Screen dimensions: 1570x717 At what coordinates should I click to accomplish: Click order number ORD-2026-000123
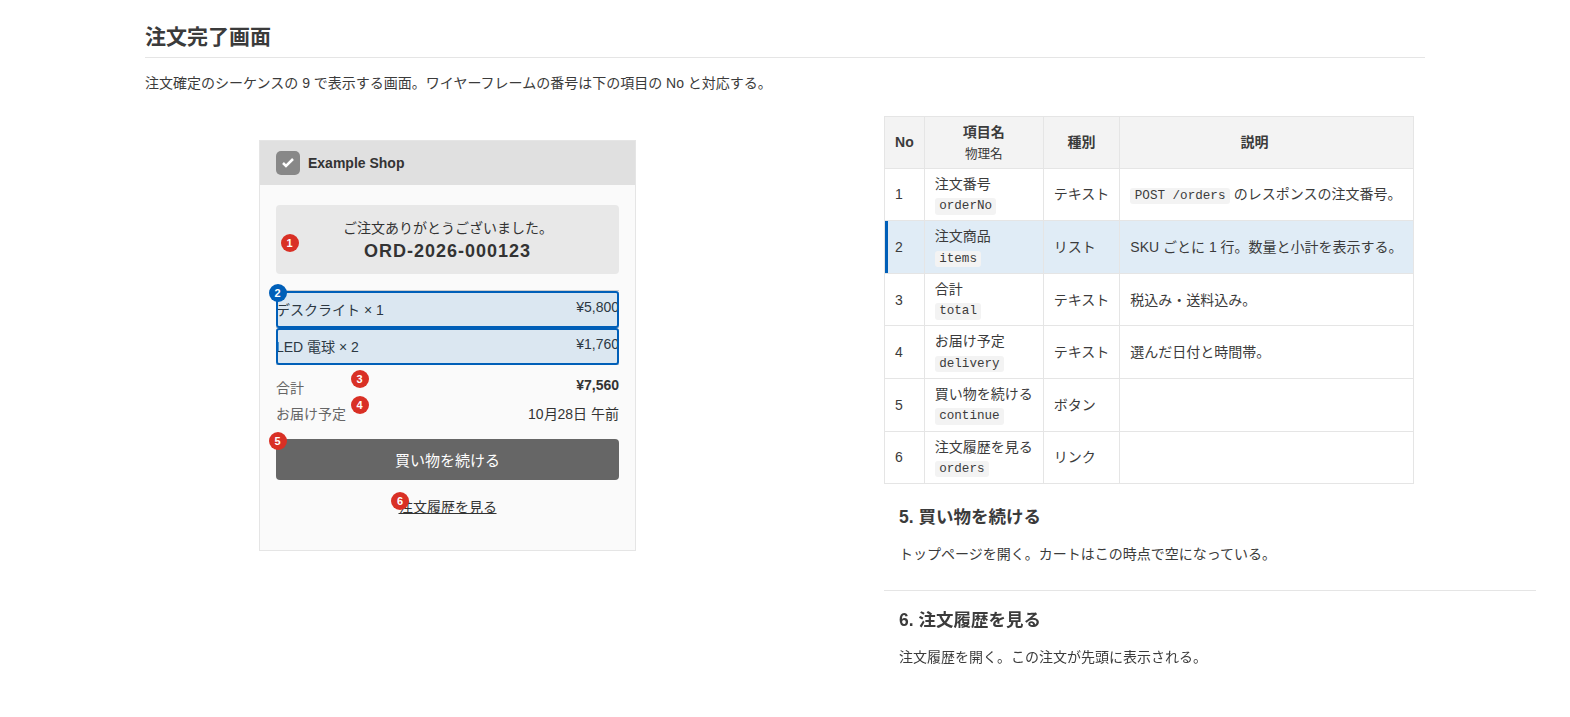447,251
